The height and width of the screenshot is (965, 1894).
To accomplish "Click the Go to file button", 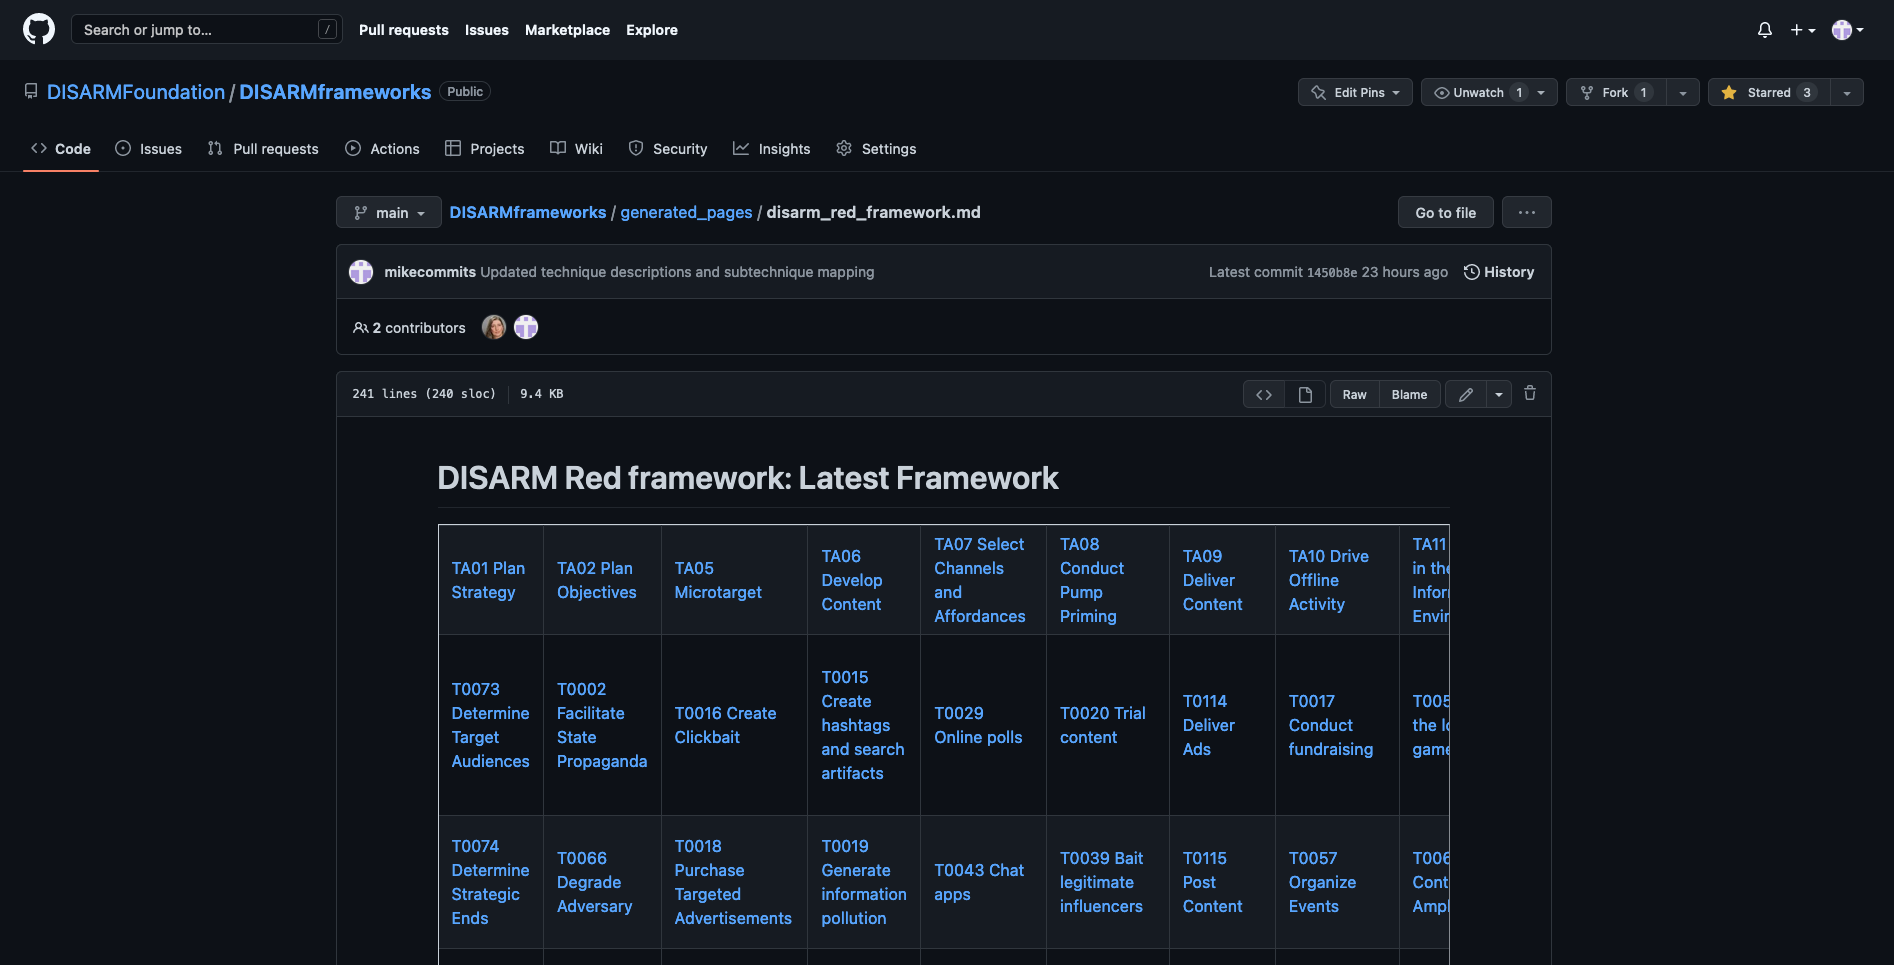I will [1446, 212].
